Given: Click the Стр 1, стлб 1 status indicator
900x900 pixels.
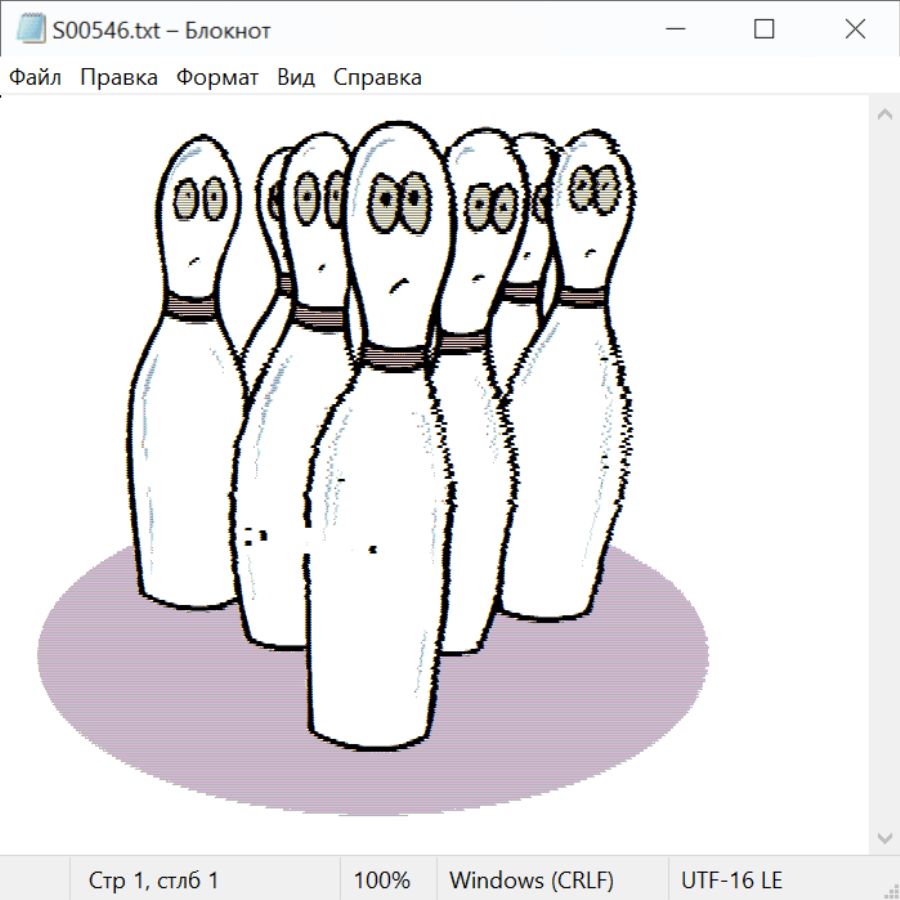Looking at the screenshot, I should point(154,881).
